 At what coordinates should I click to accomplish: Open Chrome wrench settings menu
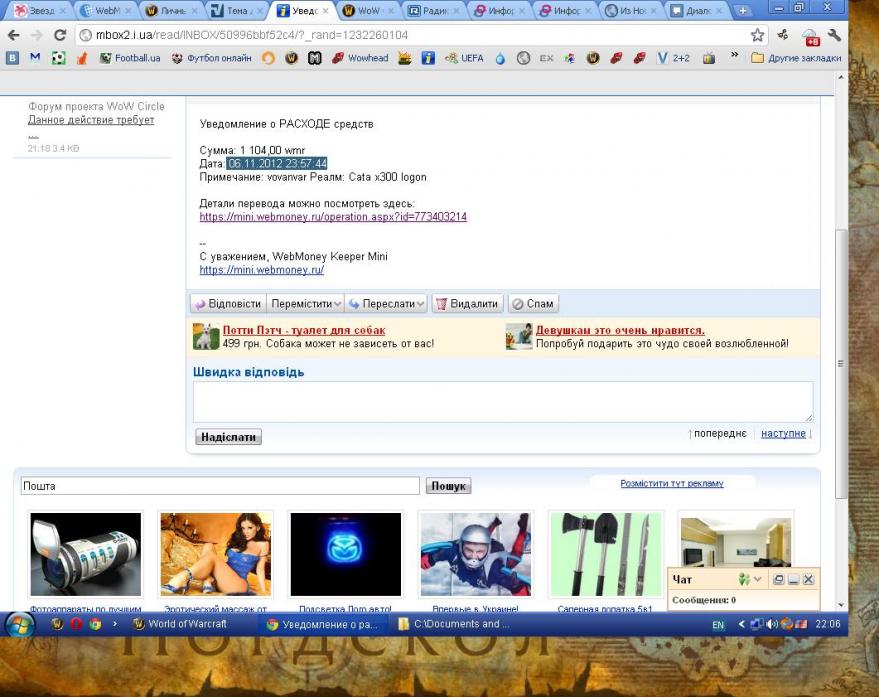click(x=834, y=35)
